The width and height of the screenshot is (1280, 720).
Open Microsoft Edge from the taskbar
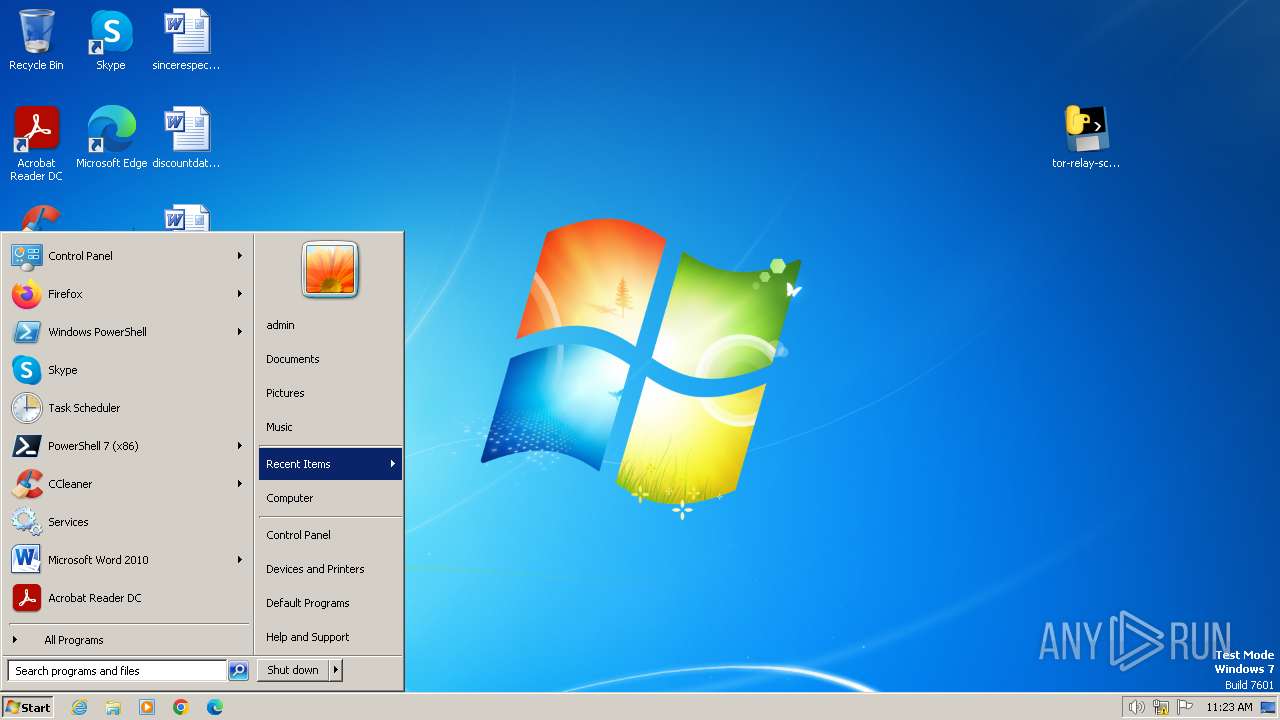click(x=215, y=707)
